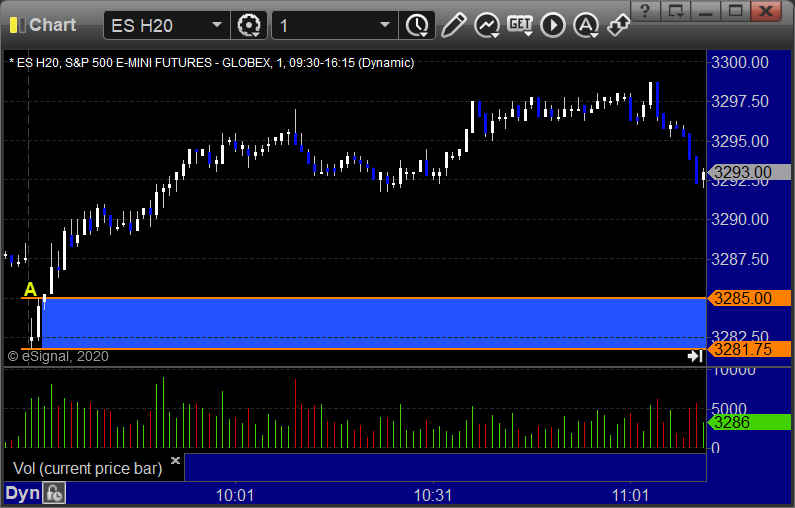The width and height of the screenshot is (795, 508).
Task: Expand the interval dropdown arrow
Action: point(385,25)
